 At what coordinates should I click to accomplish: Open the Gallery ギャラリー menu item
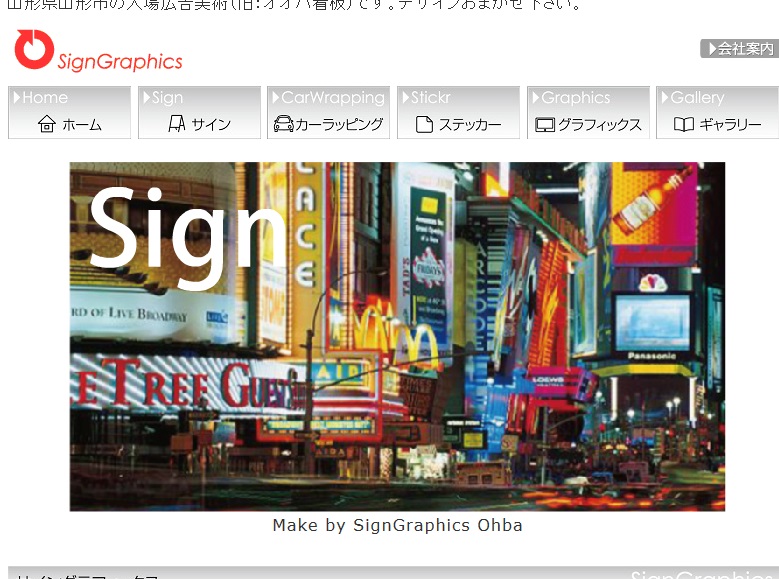point(717,112)
